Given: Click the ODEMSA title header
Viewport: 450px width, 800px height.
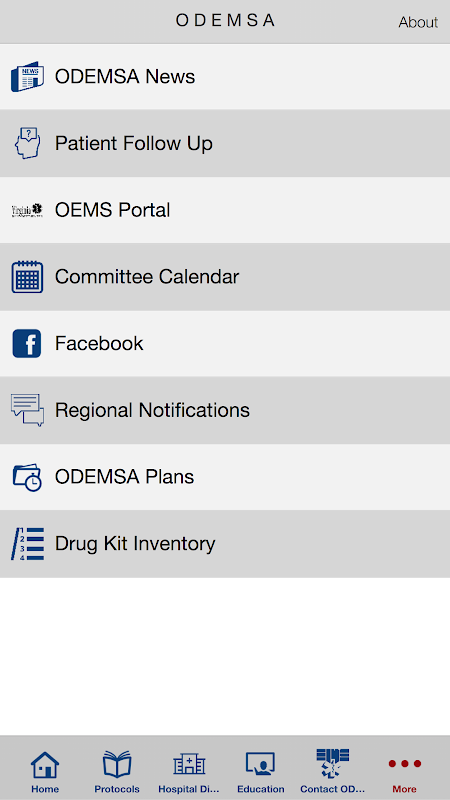Looking at the screenshot, I should (x=225, y=20).
